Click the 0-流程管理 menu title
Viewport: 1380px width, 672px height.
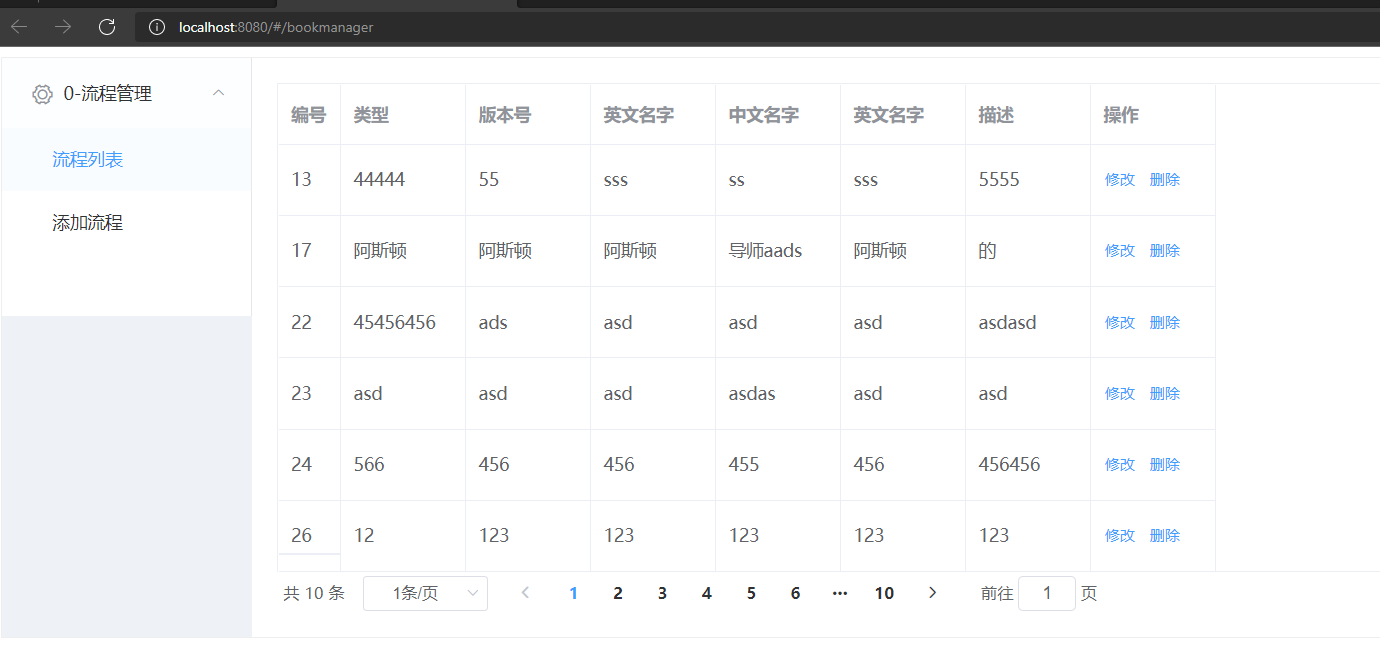[108, 94]
